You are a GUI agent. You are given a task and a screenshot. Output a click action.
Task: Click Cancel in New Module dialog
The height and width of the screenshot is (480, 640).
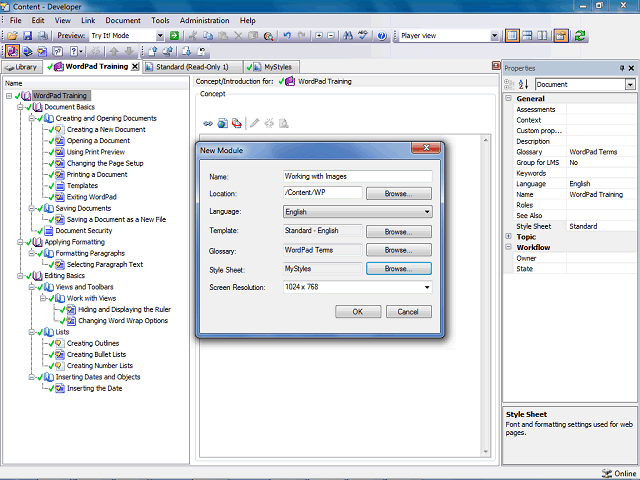pos(409,312)
